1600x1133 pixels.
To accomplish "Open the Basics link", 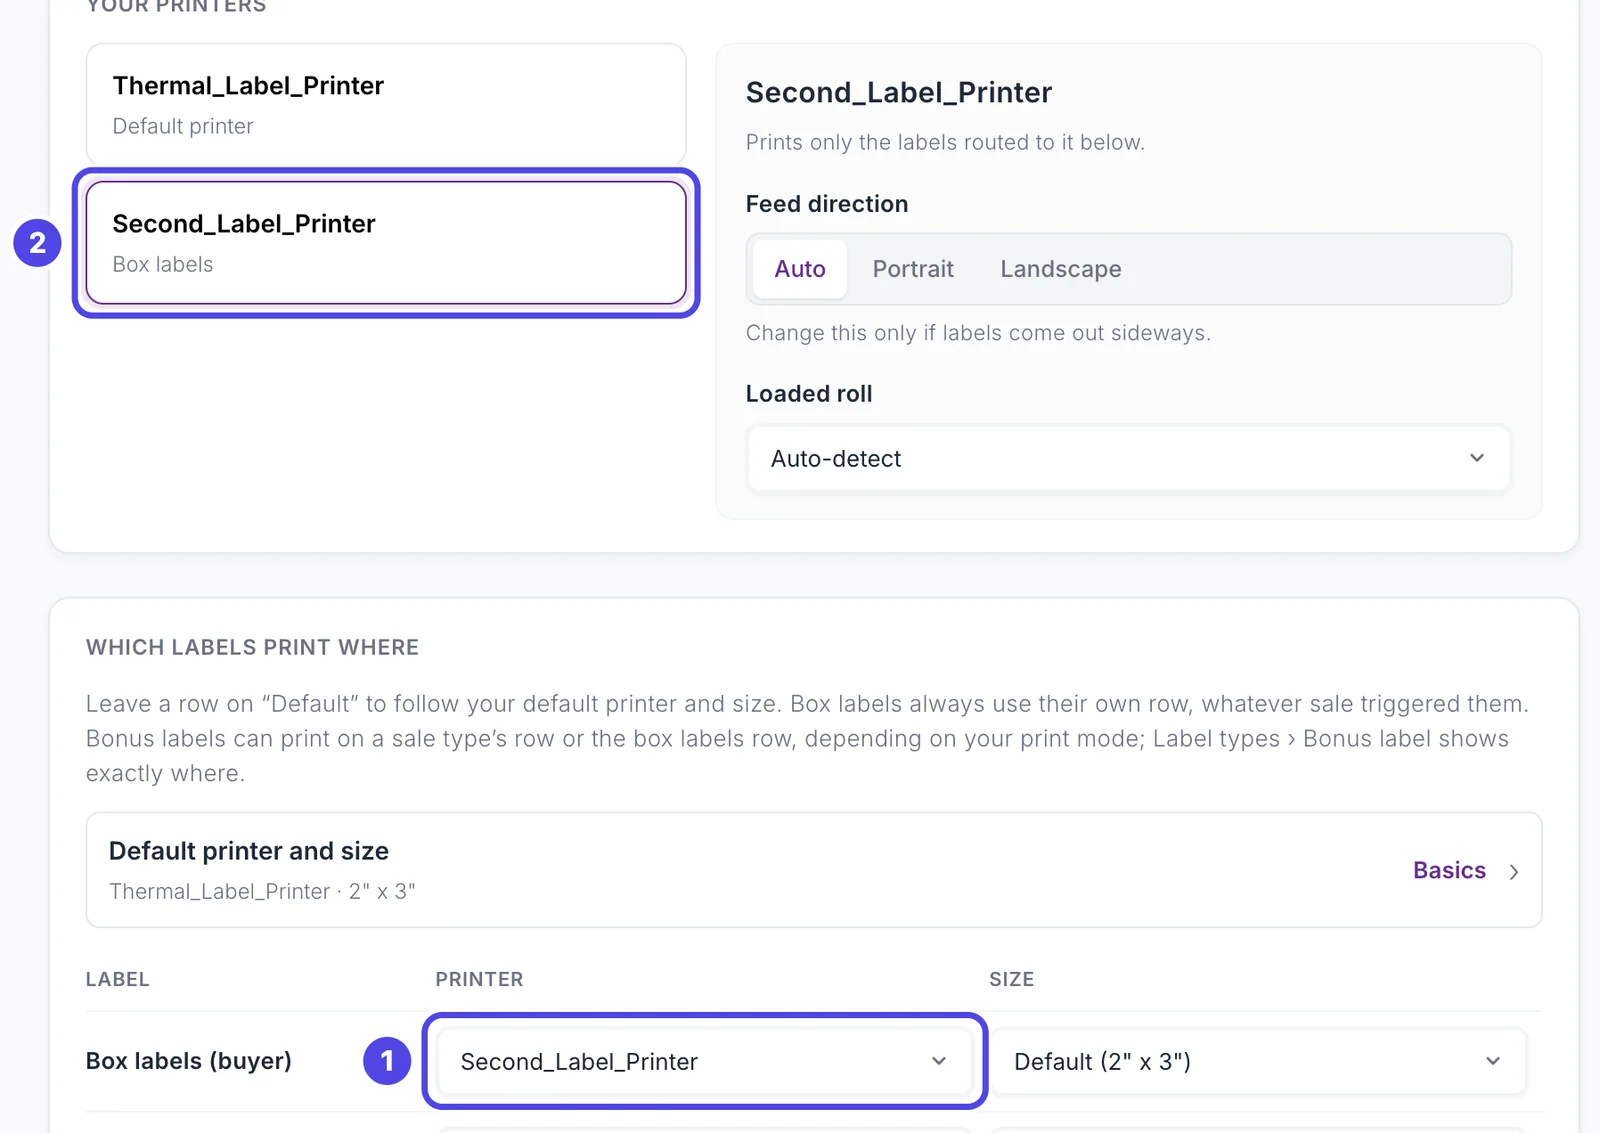I will click(x=1449, y=870).
